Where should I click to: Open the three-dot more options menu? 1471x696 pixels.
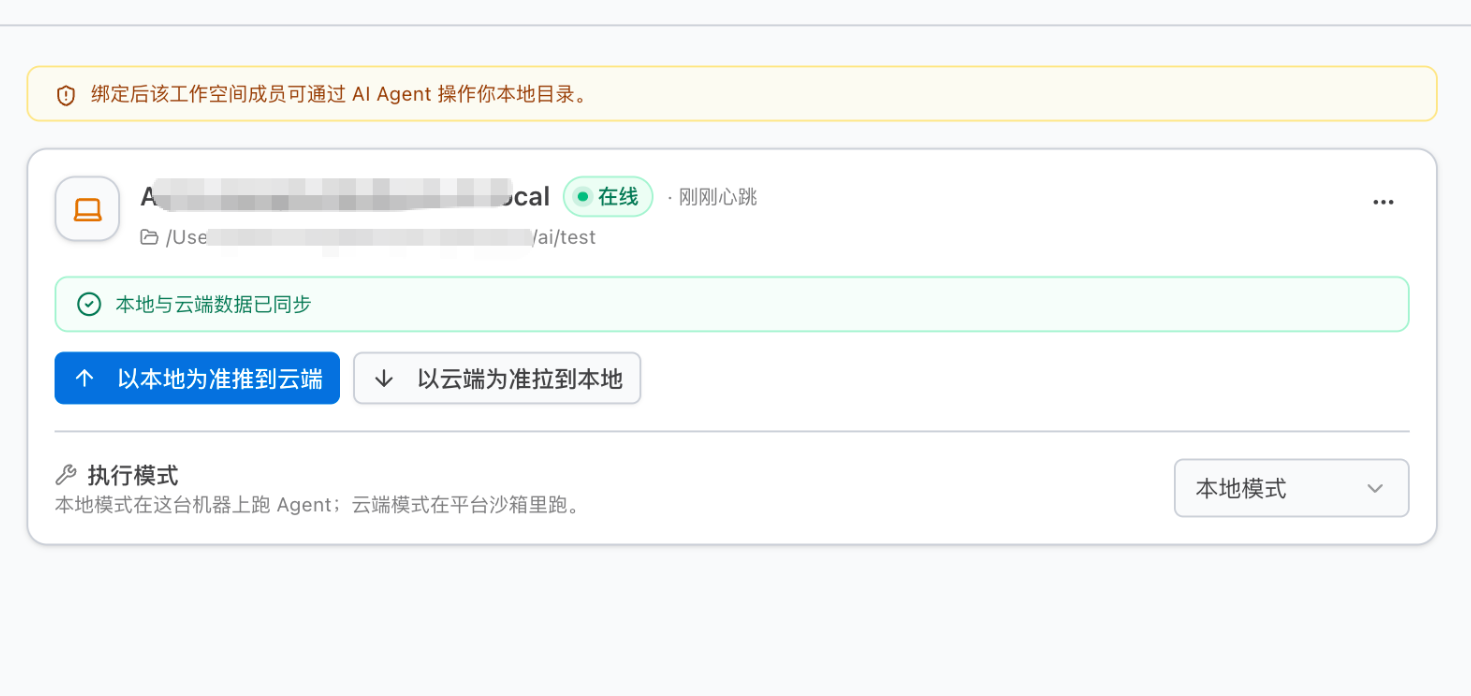(1383, 202)
